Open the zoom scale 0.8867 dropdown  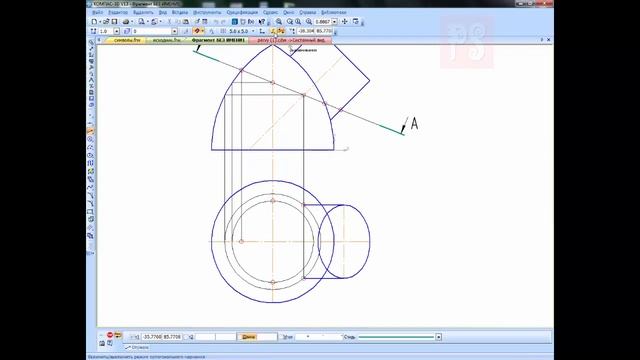point(334,22)
